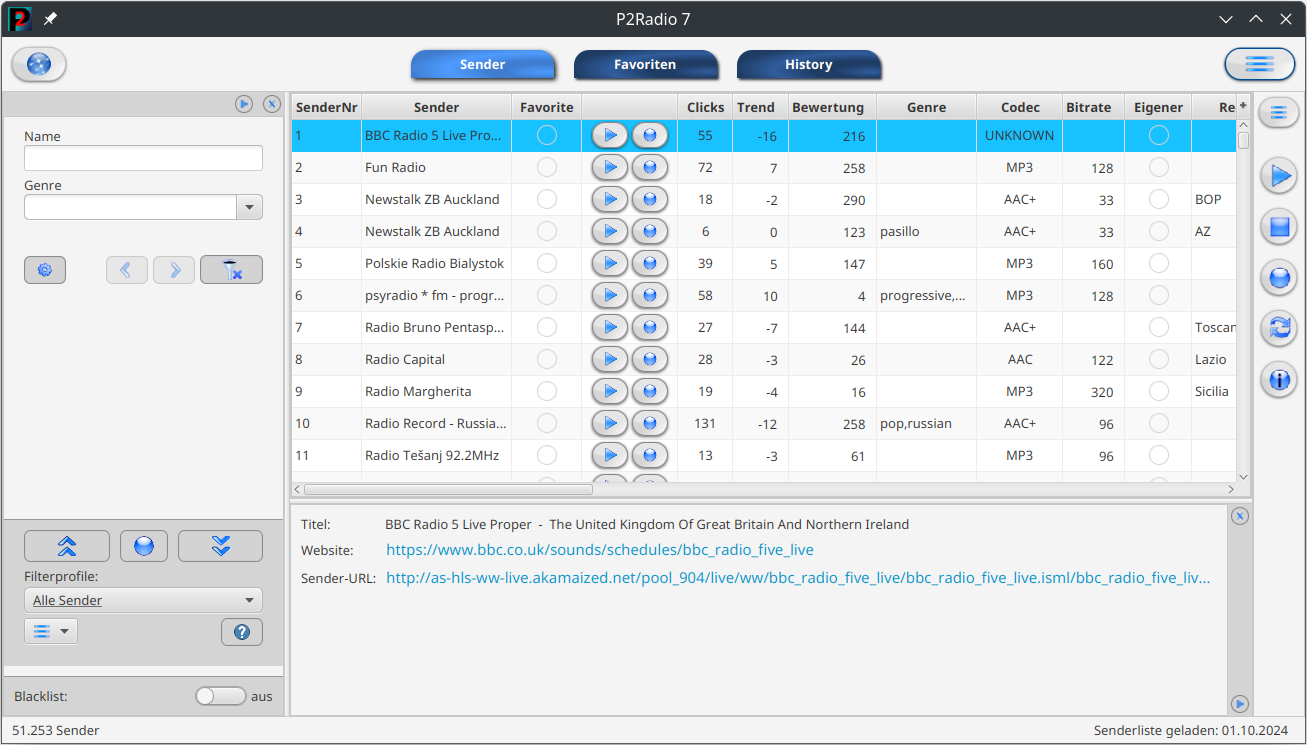1307x745 pixels.
Task: Click the refresh arrows icon in right sidebar
Action: pyautogui.click(x=1279, y=327)
